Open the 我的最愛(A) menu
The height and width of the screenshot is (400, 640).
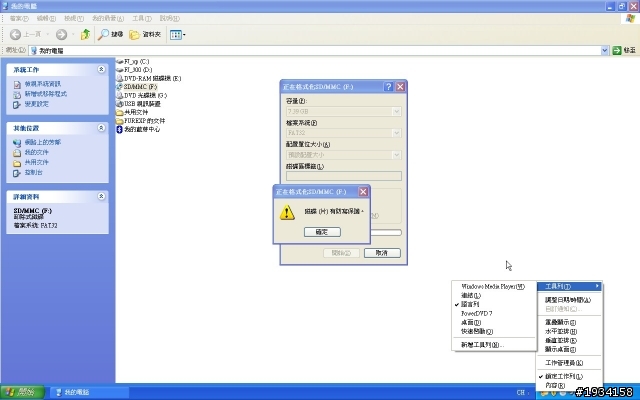(x=108, y=18)
